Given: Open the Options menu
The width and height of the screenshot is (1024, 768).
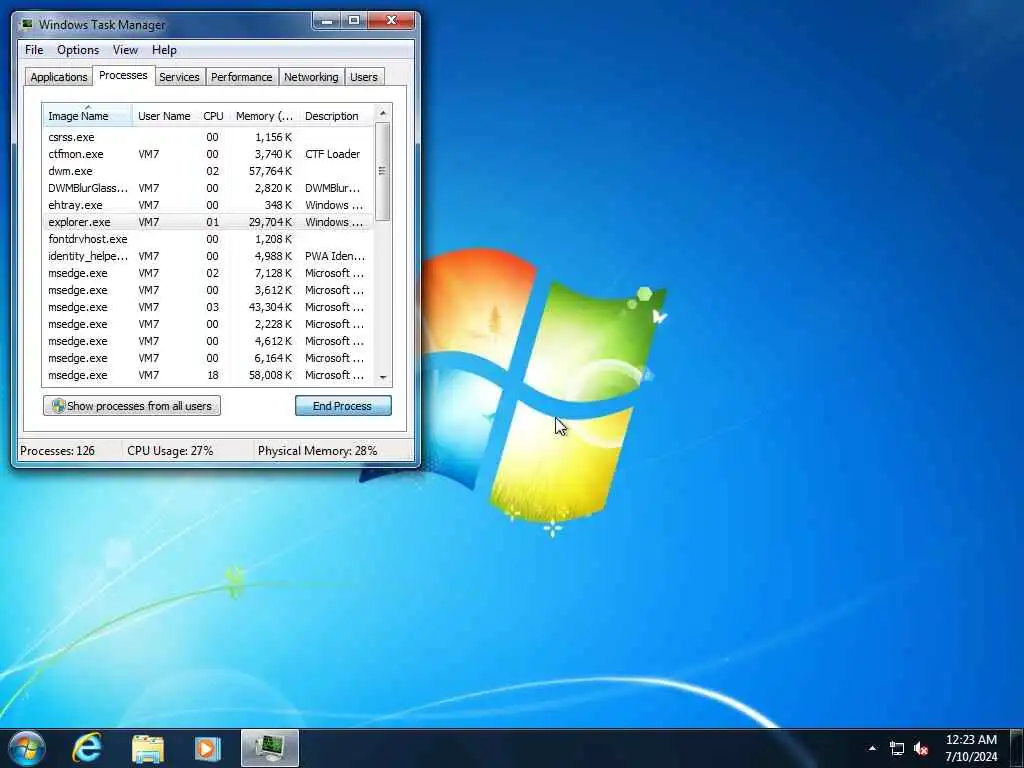Looking at the screenshot, I should pyautogui.click(x=78, y=50).
